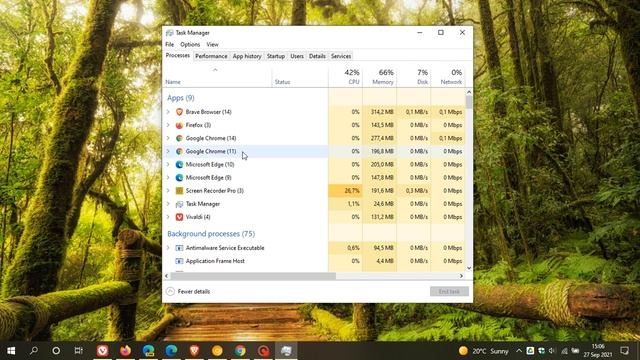This screenshot has width=640, height=360.
Task: Expand the Task Manager process row
Action: pyautogui.click(x=168, y=204)
